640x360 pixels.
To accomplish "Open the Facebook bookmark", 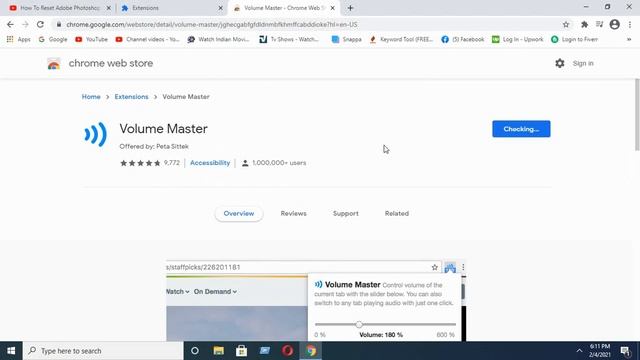I will click(x=462, y=39).
